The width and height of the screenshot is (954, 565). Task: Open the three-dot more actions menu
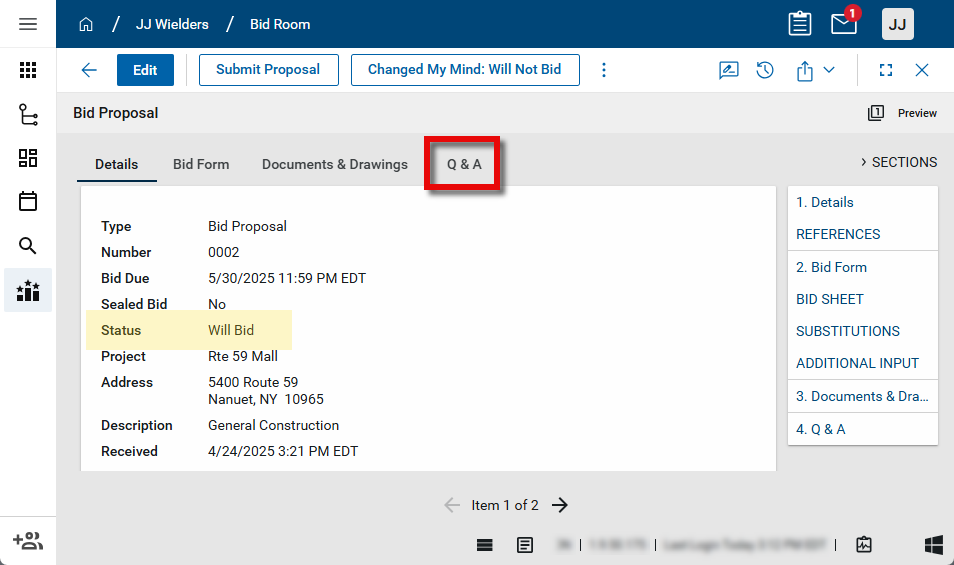pos(604,70)
